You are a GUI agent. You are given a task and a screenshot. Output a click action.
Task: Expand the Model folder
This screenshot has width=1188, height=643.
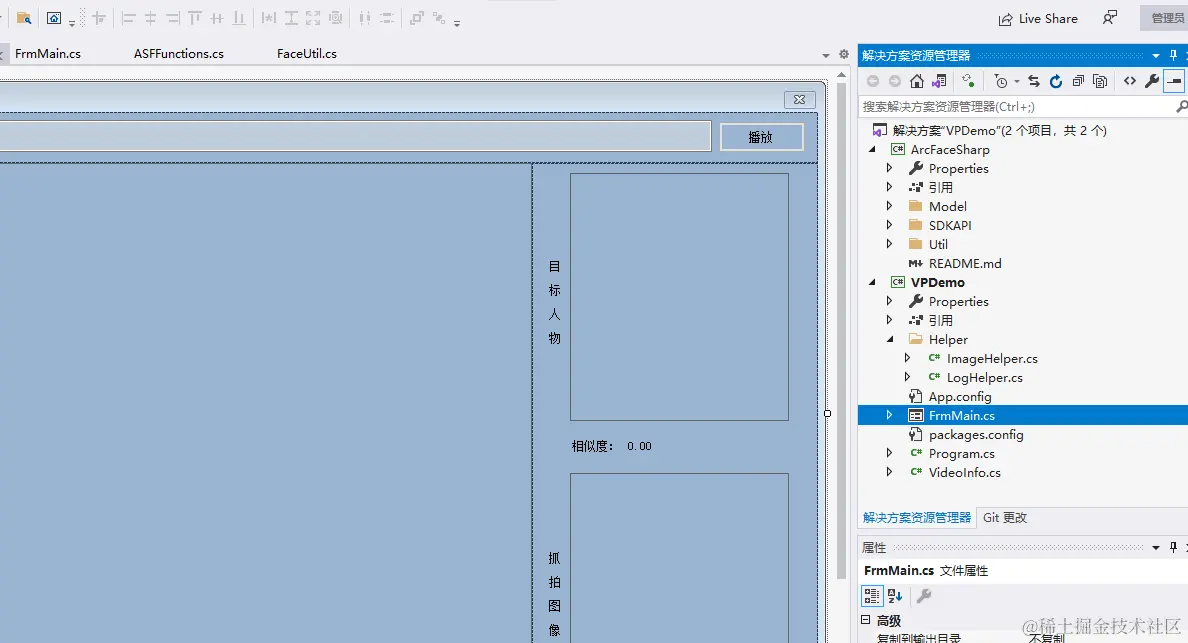(x=889, y=206)
